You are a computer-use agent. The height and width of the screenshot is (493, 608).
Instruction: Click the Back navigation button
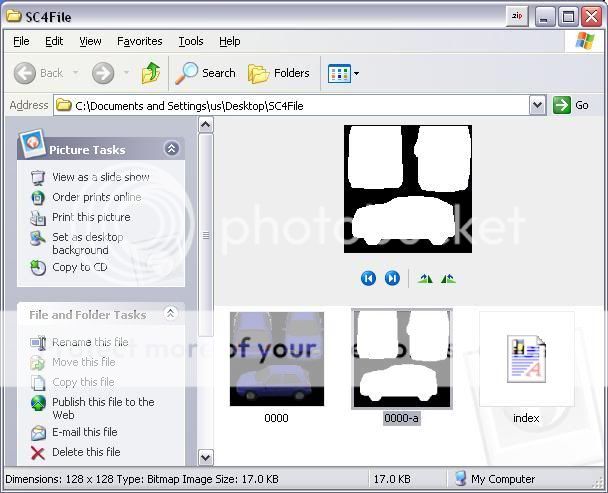tap(40, 73)
